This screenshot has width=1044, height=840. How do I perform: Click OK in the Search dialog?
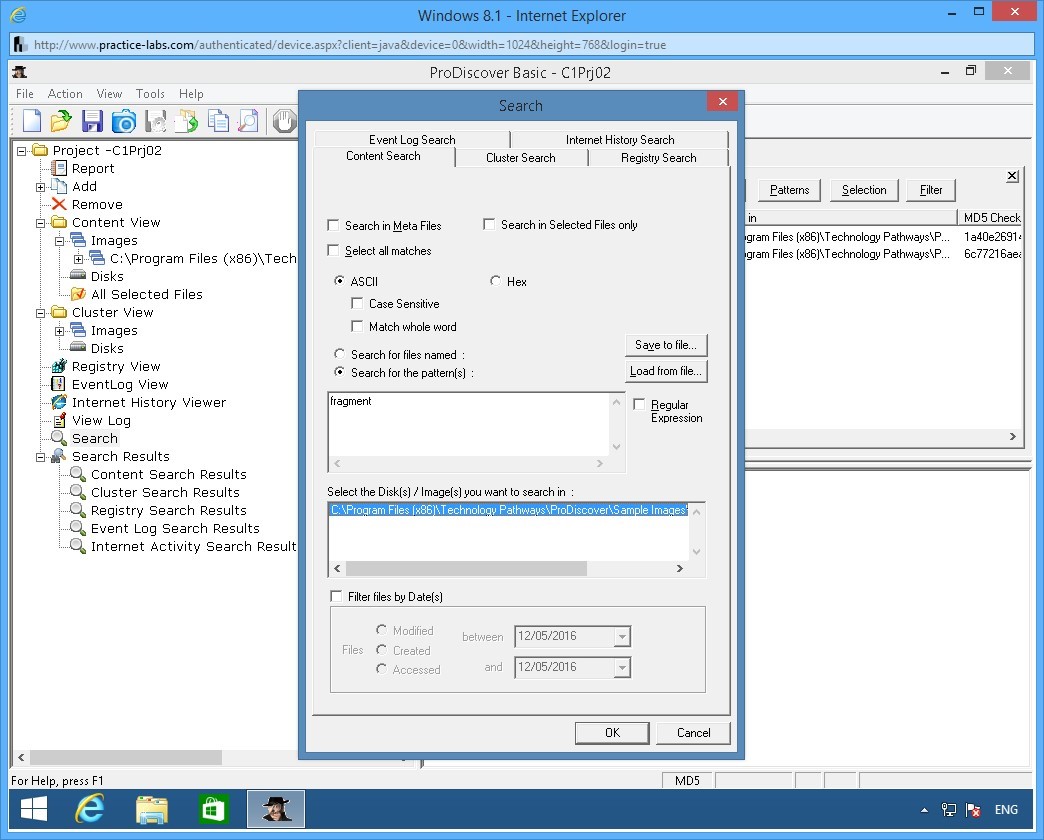tap(612, 732)
